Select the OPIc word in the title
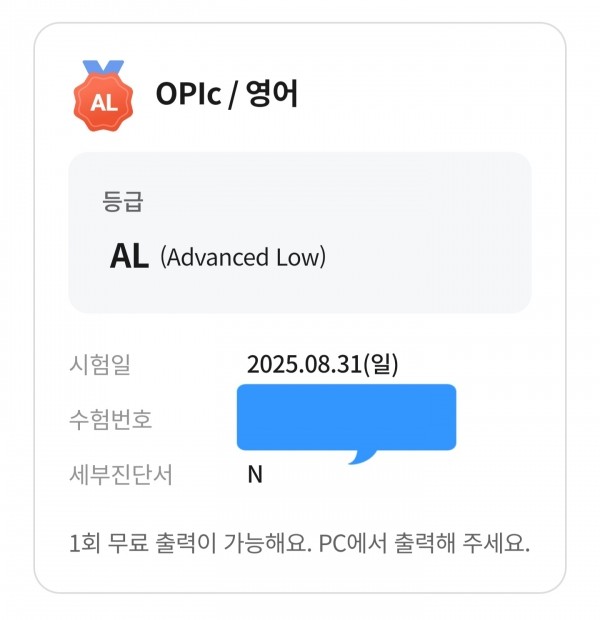Screen dimensions: 600x620 click(188, 94)
